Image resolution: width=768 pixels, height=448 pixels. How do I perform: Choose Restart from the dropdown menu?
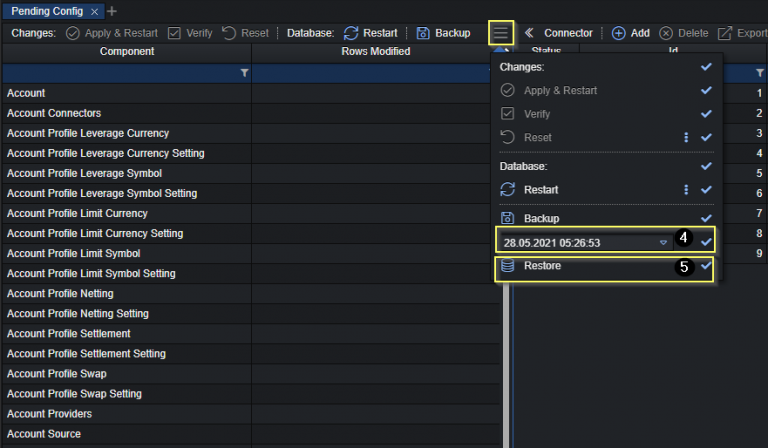(541, 189)
